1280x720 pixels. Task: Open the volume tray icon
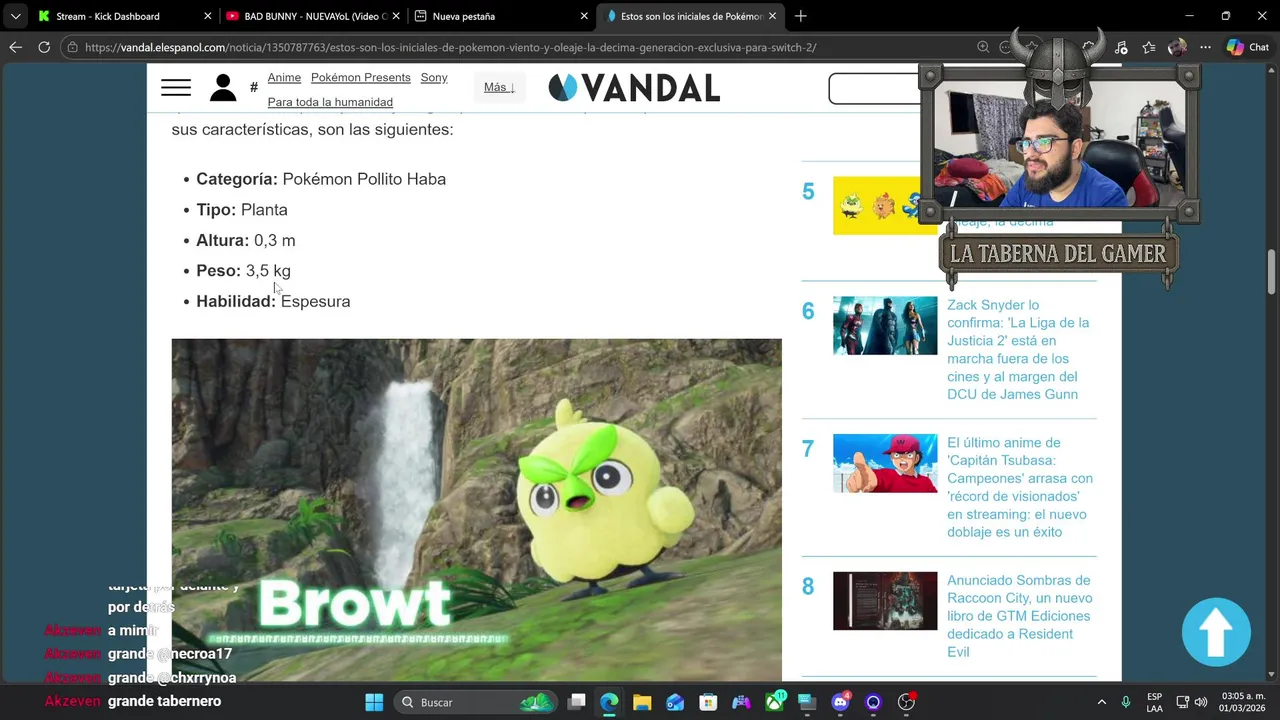coord(1201,702)
